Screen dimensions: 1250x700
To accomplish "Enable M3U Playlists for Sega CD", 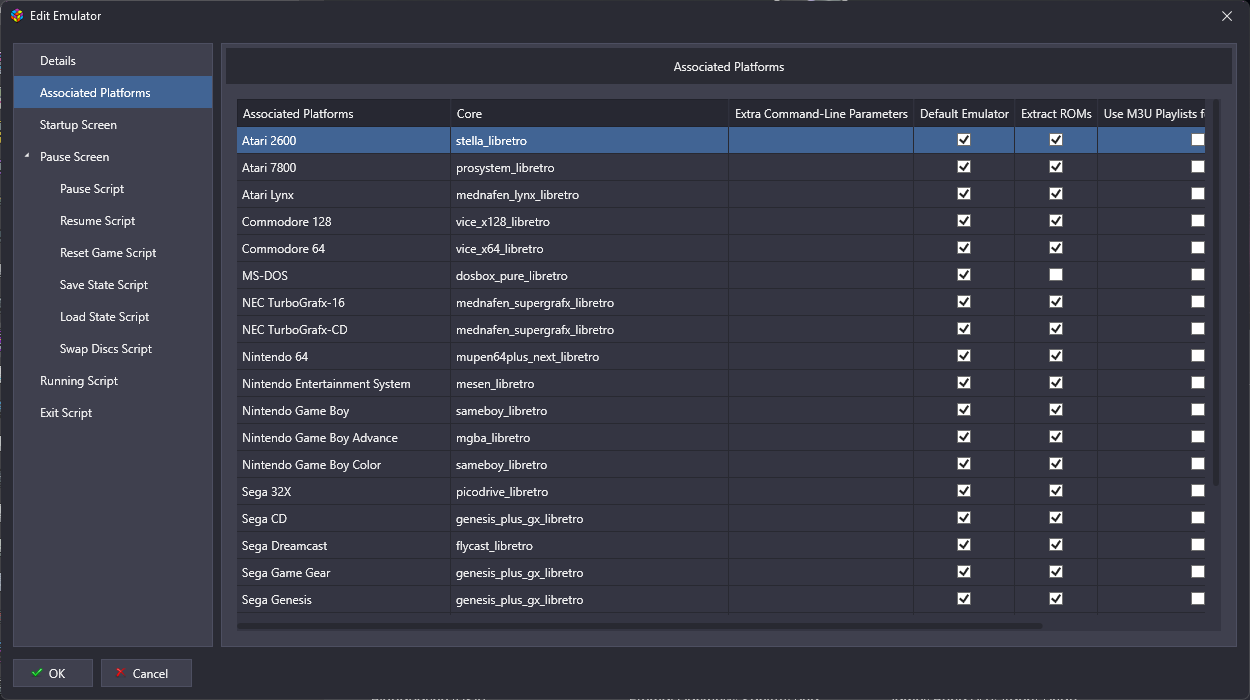I will click(x=1198, y=518).
